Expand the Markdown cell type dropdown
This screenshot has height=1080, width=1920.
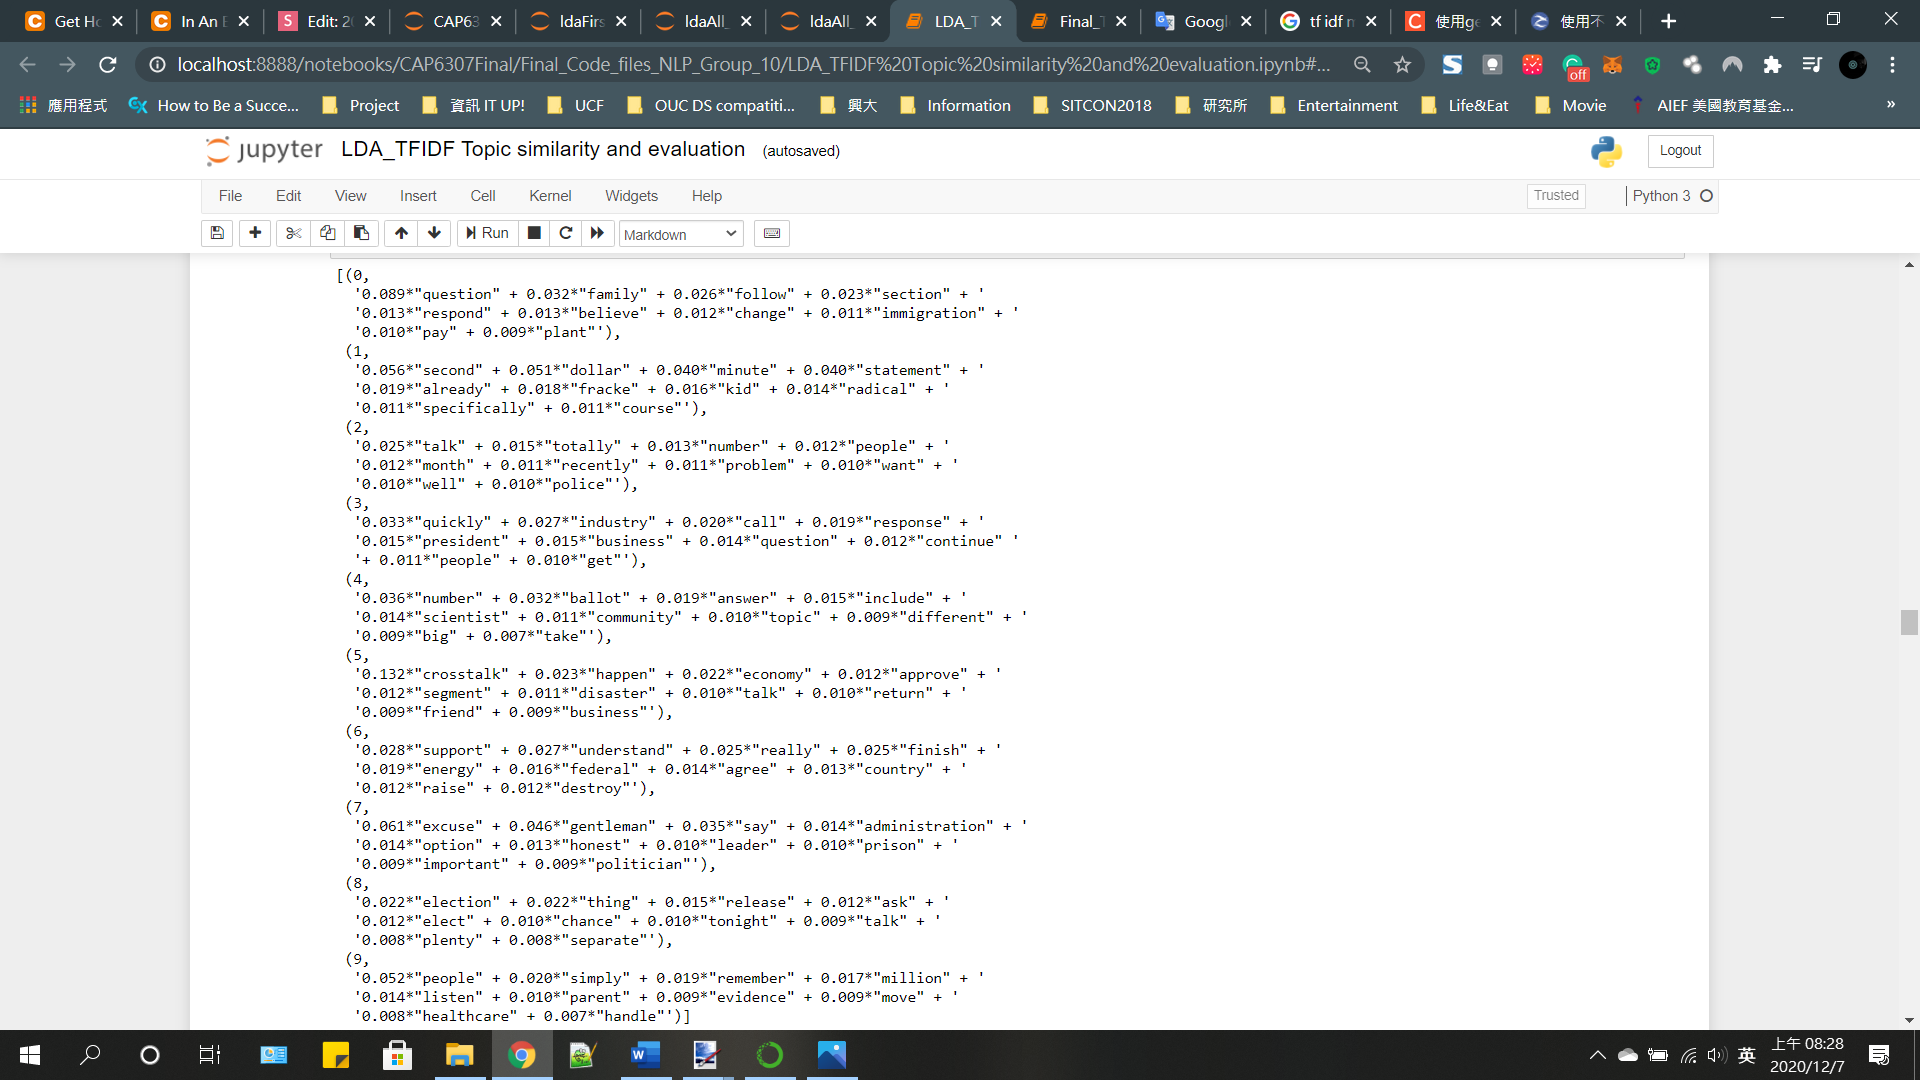(680, 234)
